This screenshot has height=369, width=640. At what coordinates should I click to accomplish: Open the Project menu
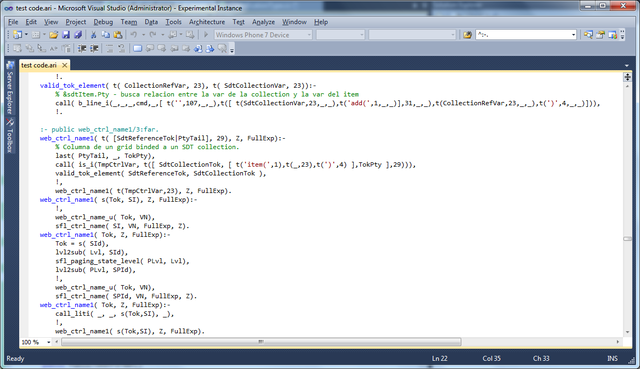pyautogui.click(x=76, y=22)
